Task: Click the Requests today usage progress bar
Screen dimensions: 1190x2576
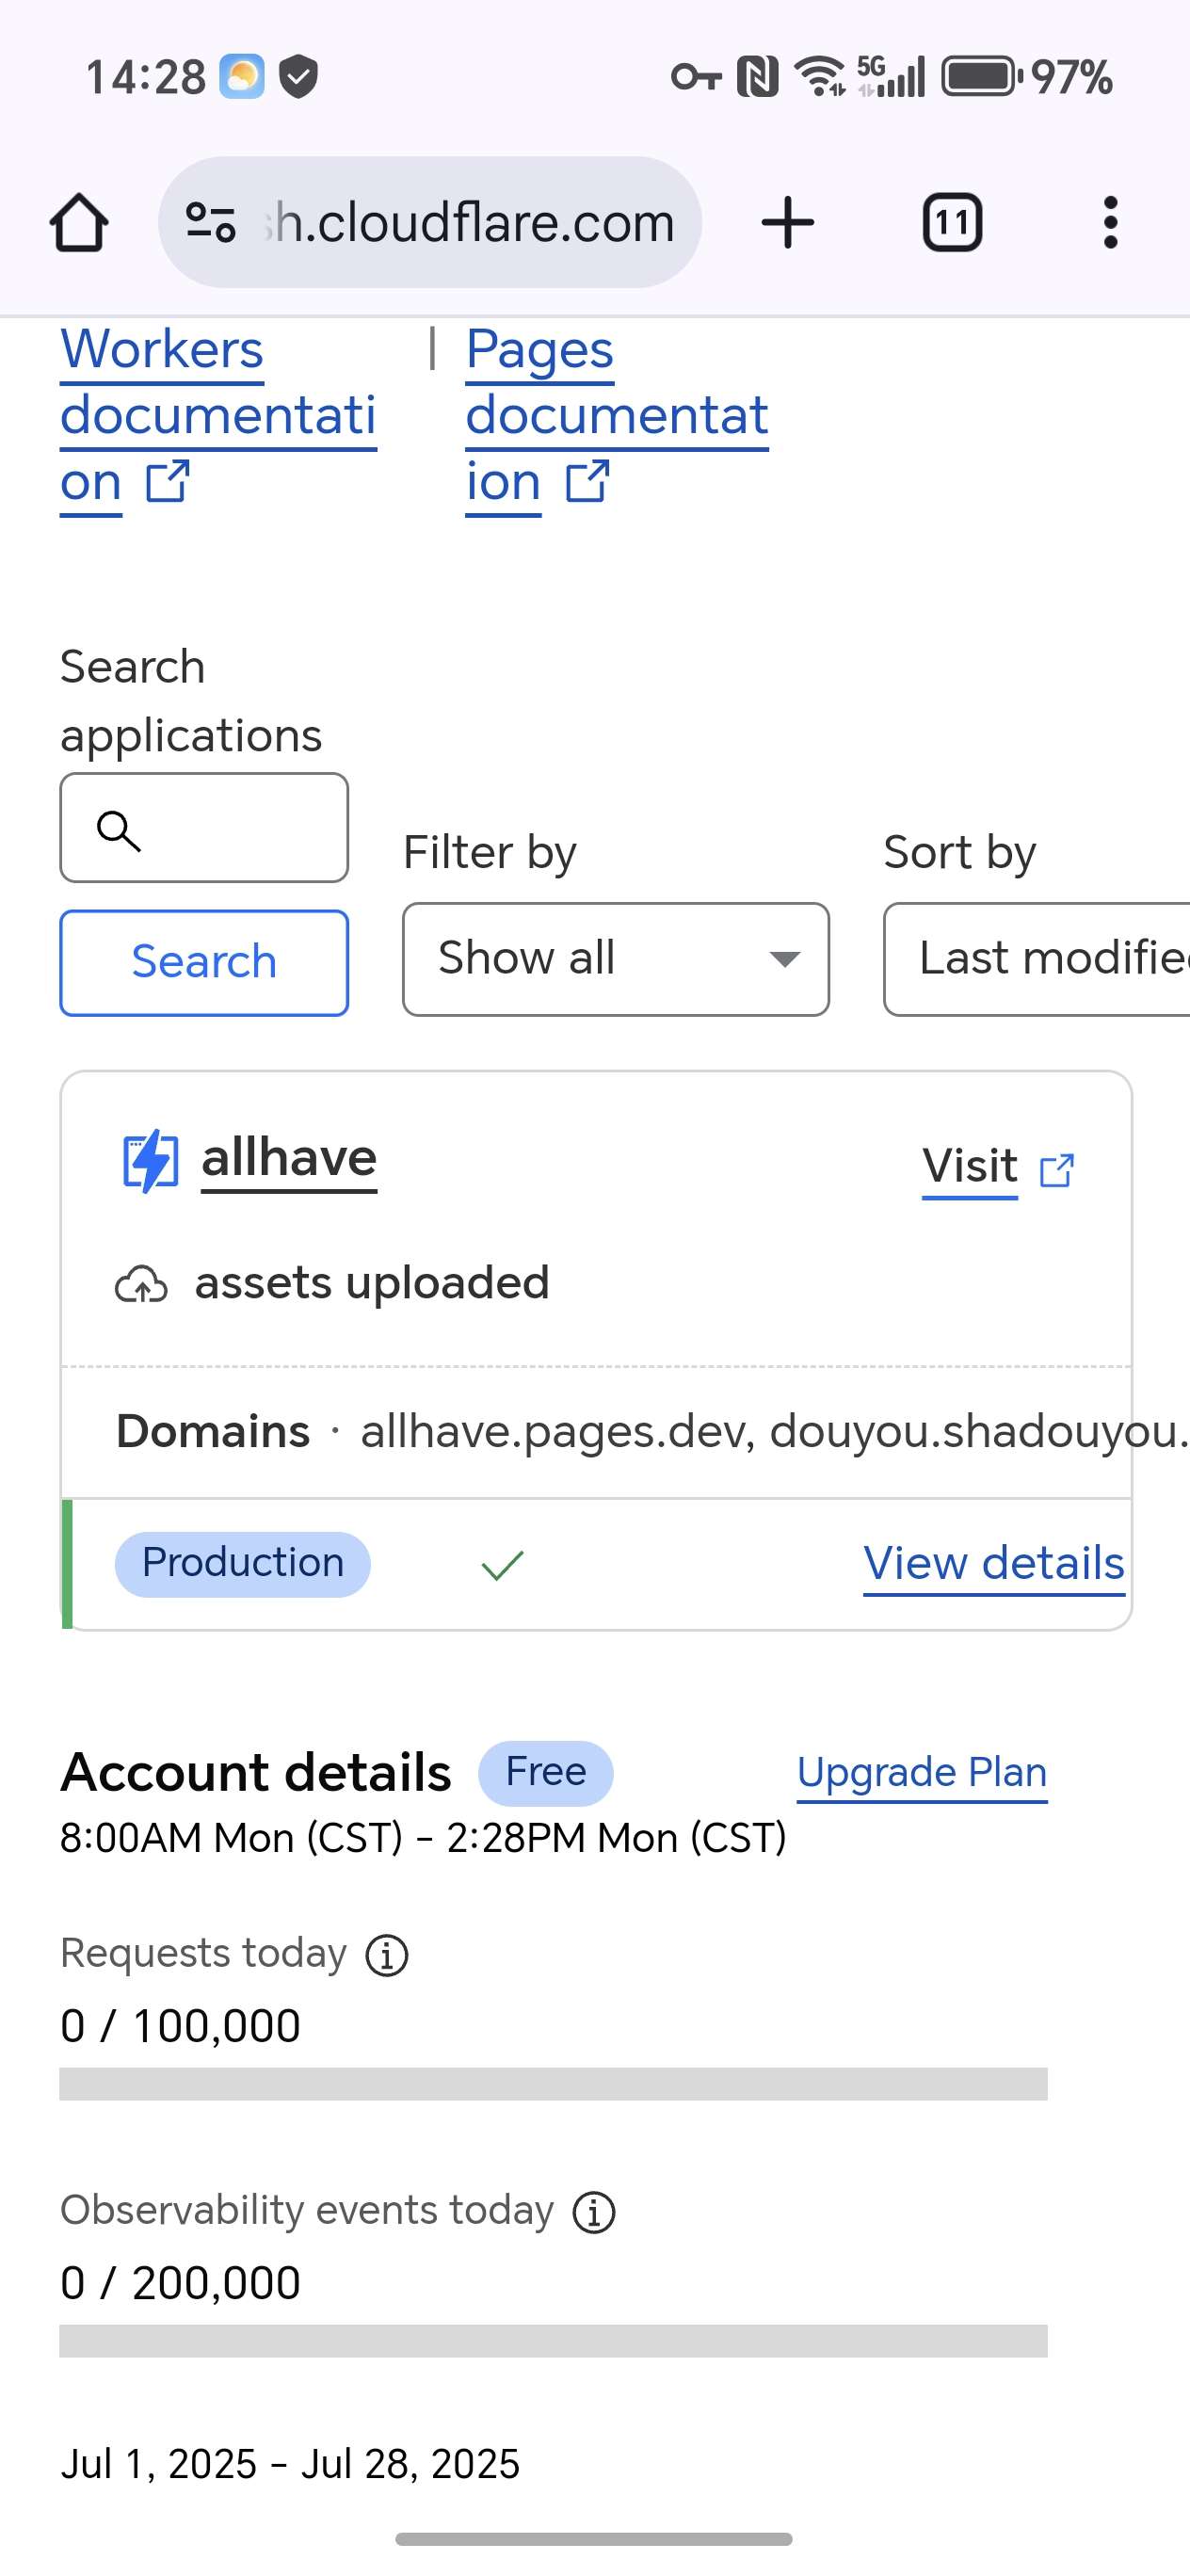Action: click(x=553, y=2084)
